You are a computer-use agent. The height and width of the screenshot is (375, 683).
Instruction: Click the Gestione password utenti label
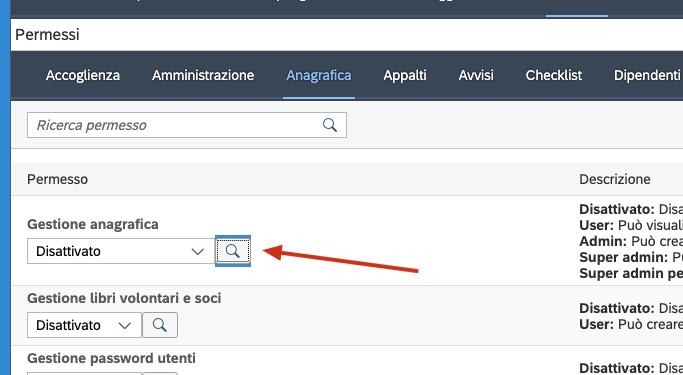pyautogui.click(x=112, y=358)
